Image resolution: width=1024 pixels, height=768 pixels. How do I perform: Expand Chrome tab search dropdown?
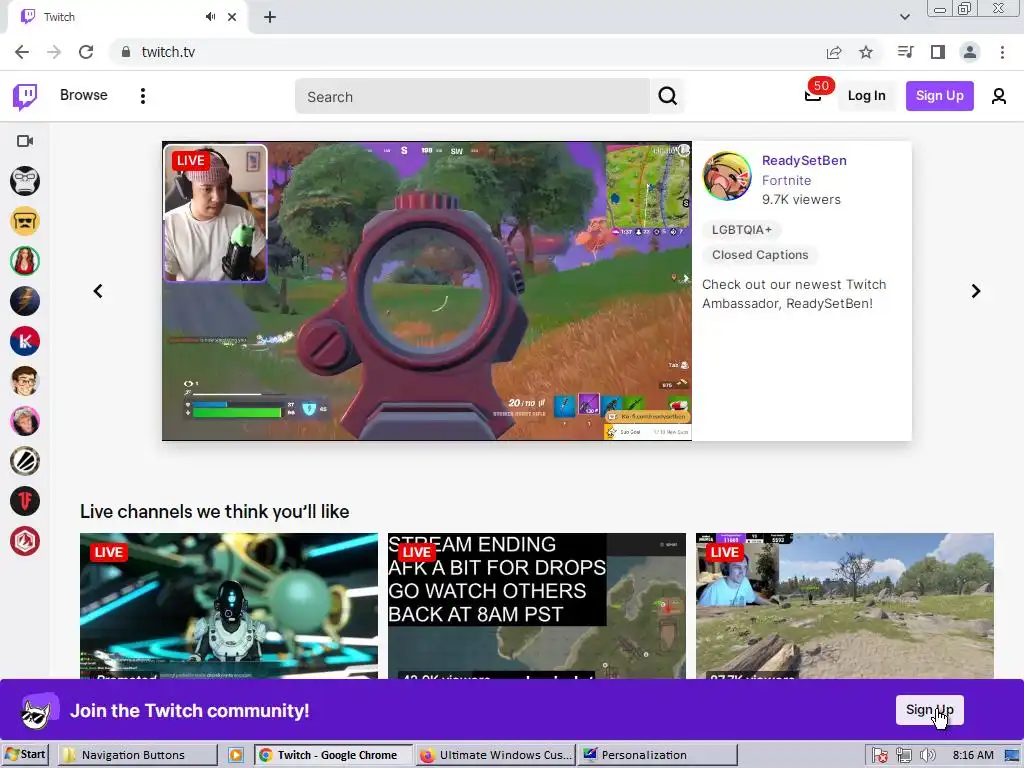904,17
